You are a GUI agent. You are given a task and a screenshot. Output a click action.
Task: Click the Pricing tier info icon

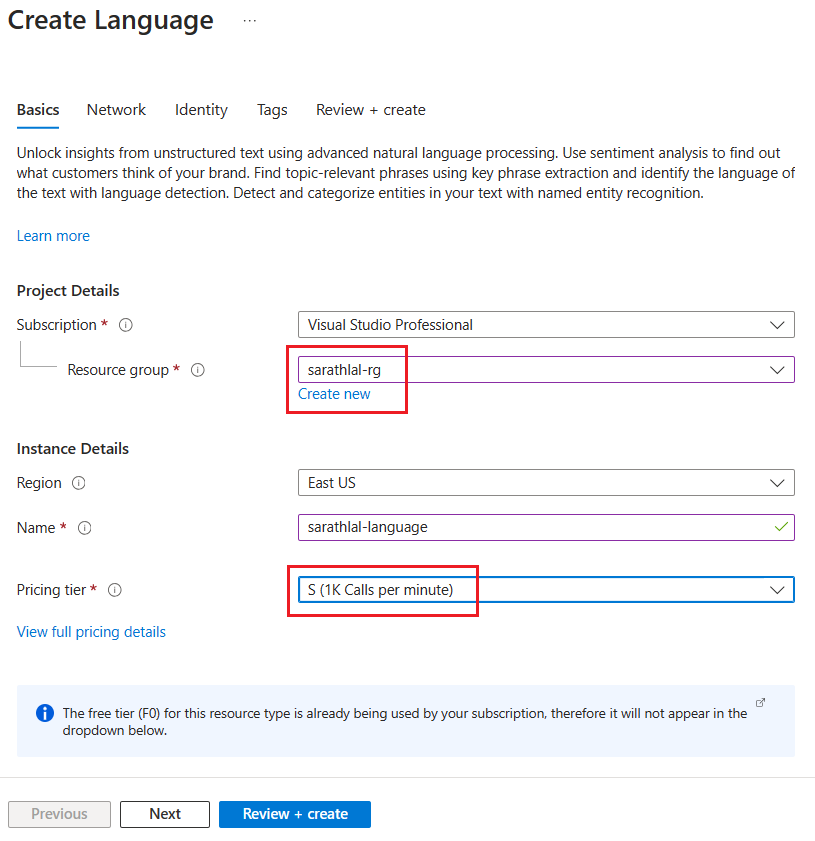coord(114,590)
